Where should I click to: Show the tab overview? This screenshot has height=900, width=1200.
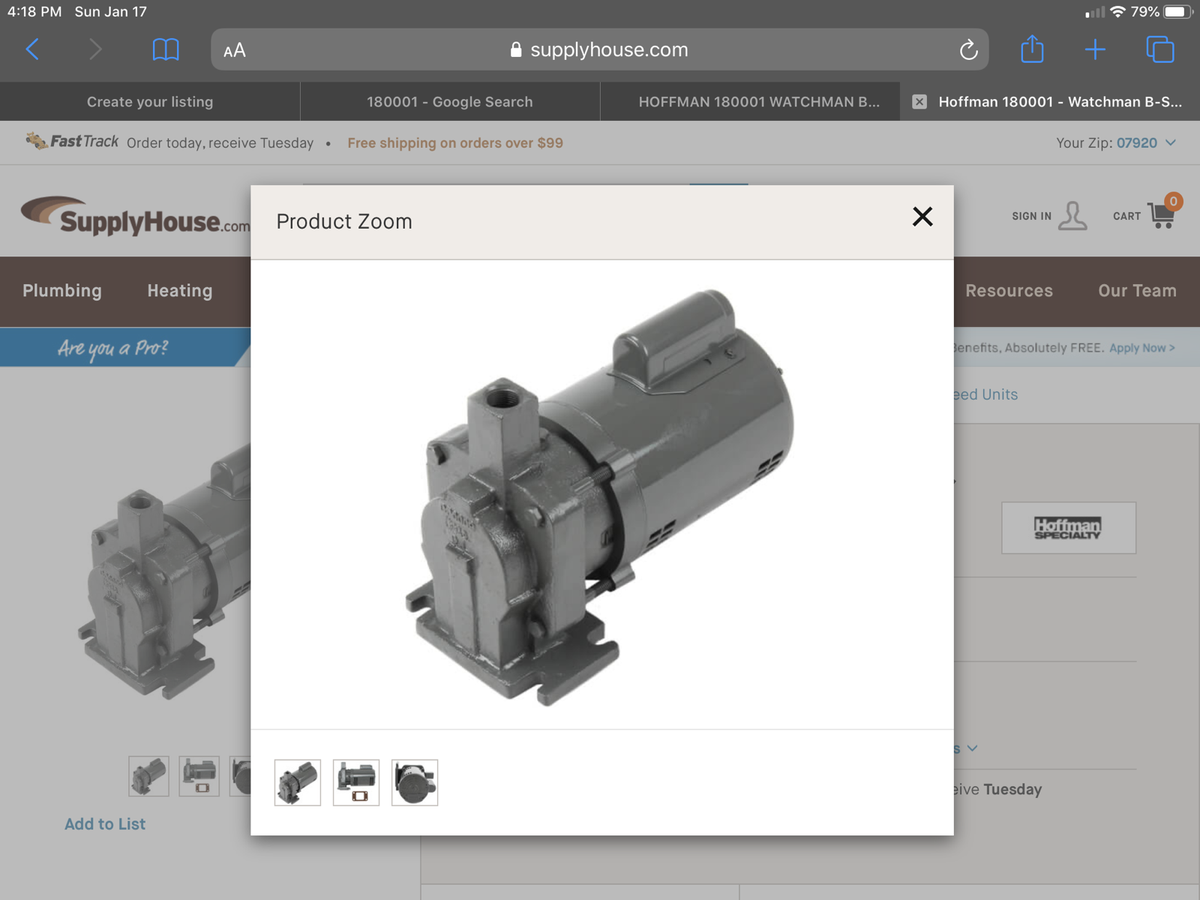1159,49
